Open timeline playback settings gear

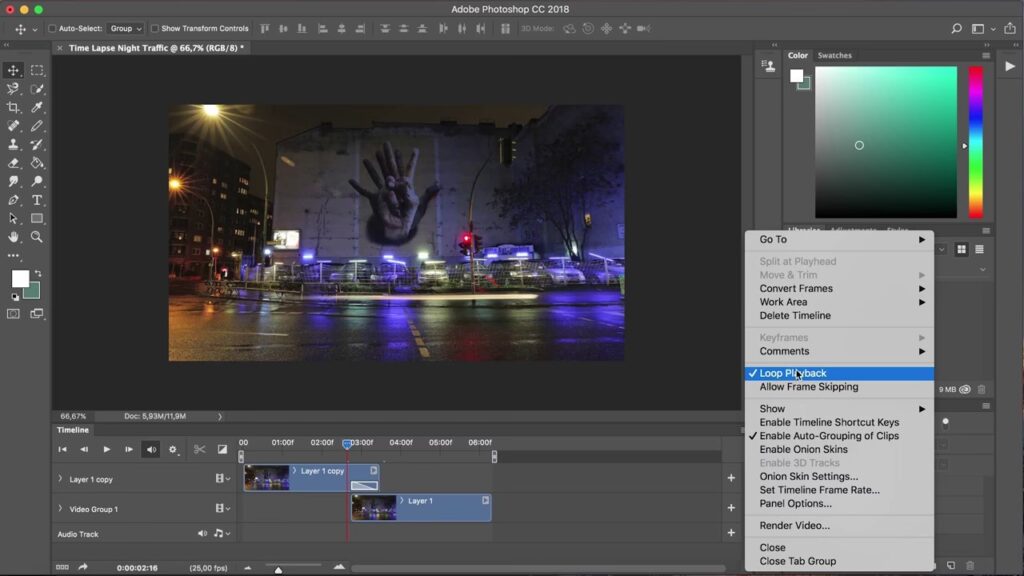pyautogui.click(x=173, y=450)
